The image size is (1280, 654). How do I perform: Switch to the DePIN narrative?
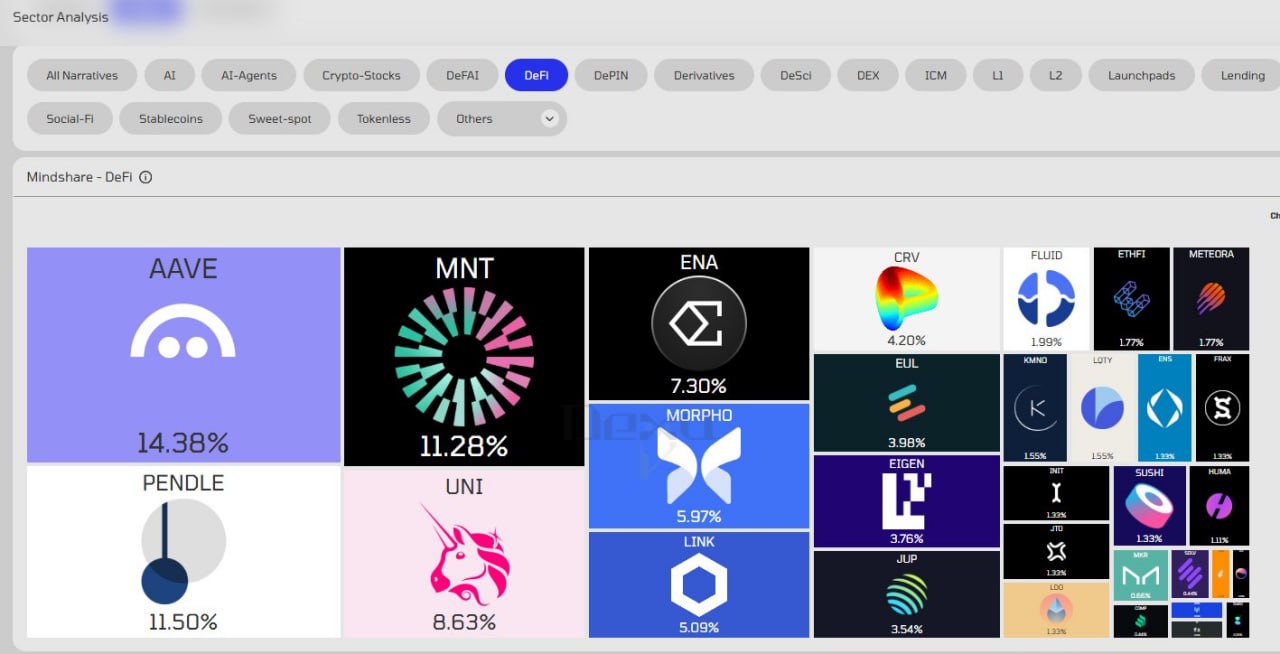pyautogui.click(x=611, y=75)
